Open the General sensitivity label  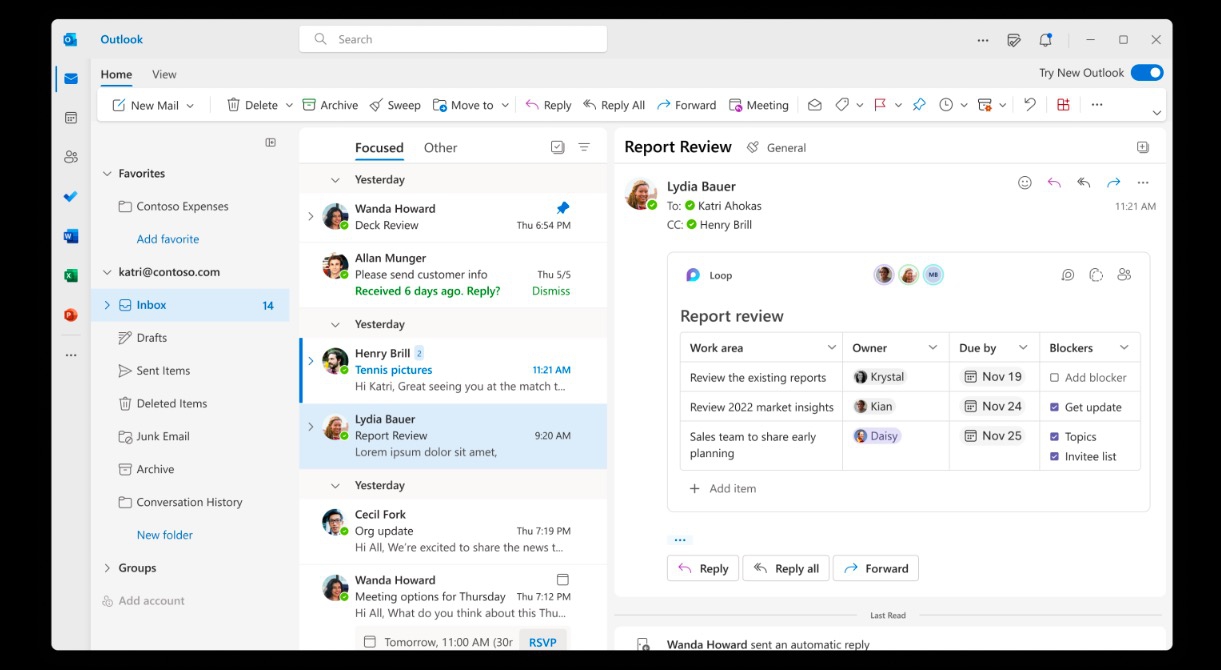(776, 147)
